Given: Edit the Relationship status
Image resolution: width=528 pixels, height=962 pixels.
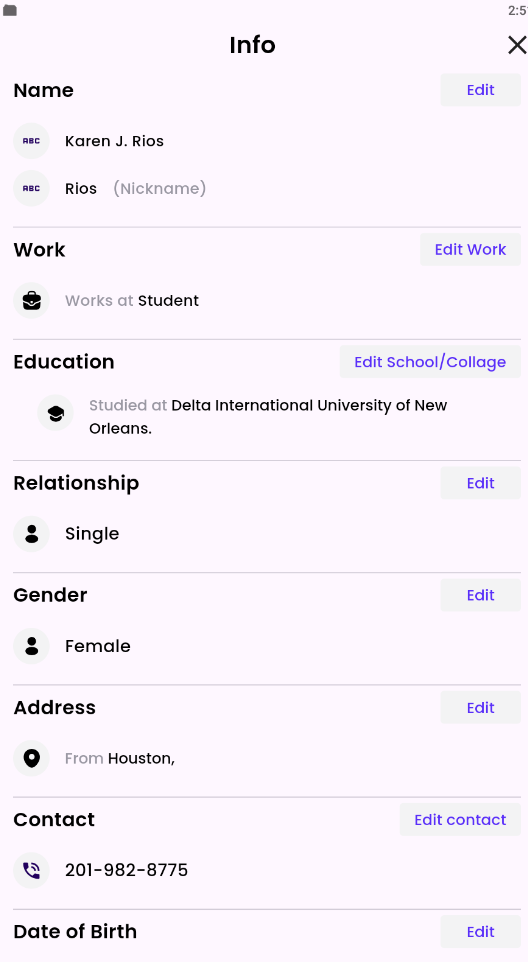Looking at the screenshot, I should tap(481, 483).
